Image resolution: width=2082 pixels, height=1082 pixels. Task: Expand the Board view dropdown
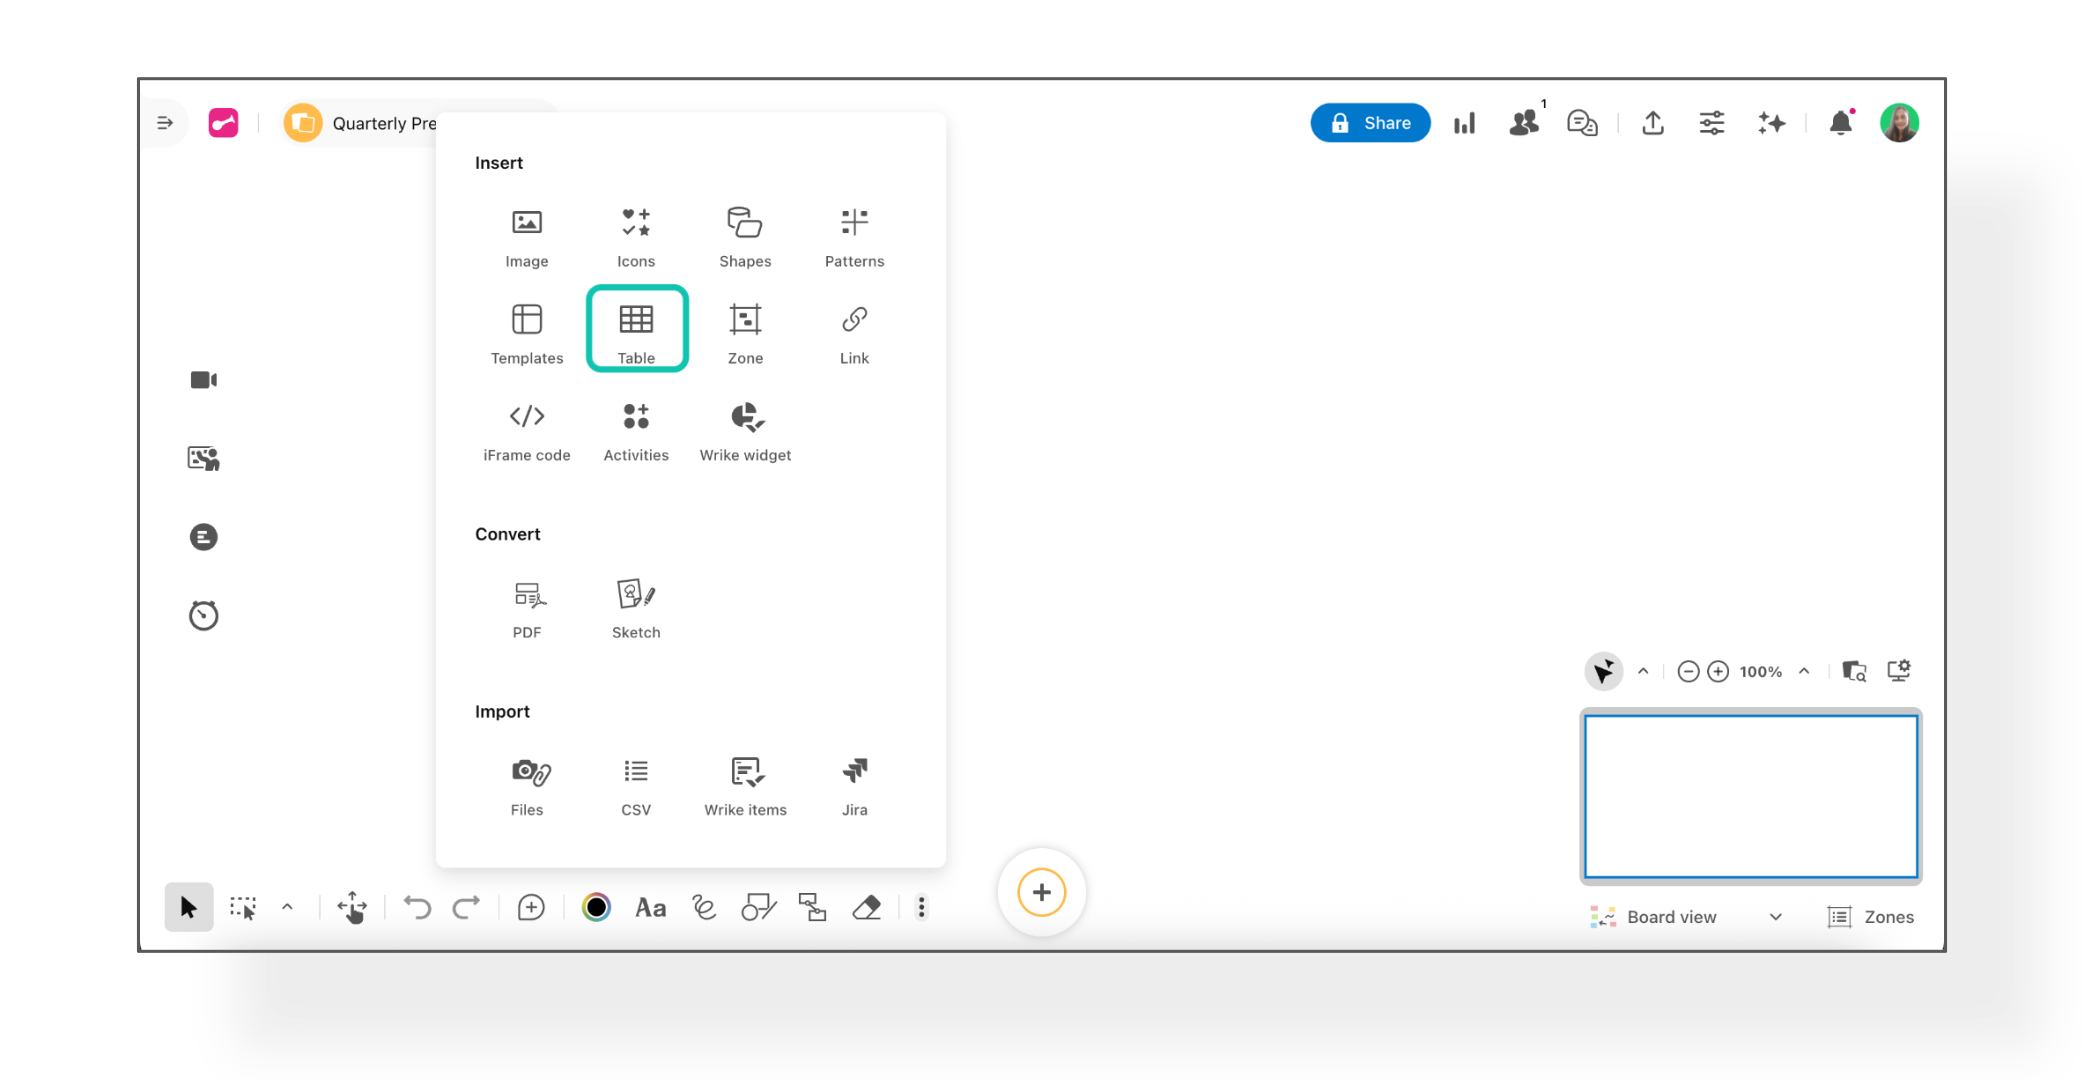coord(1774,917)
